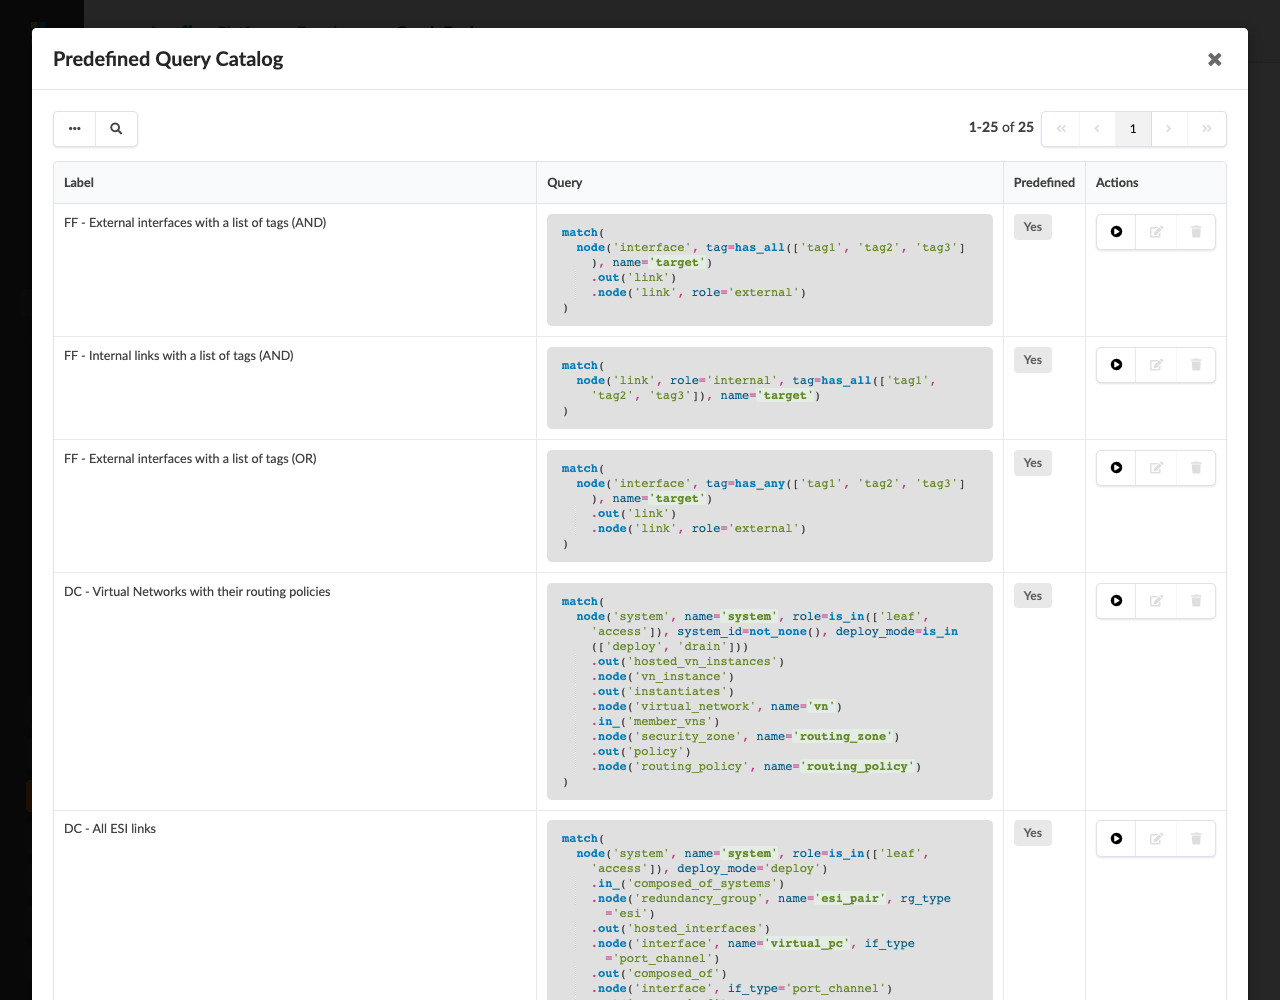Select 'FF - External interfaces with a list of tags (OR)'

(190, 459)
